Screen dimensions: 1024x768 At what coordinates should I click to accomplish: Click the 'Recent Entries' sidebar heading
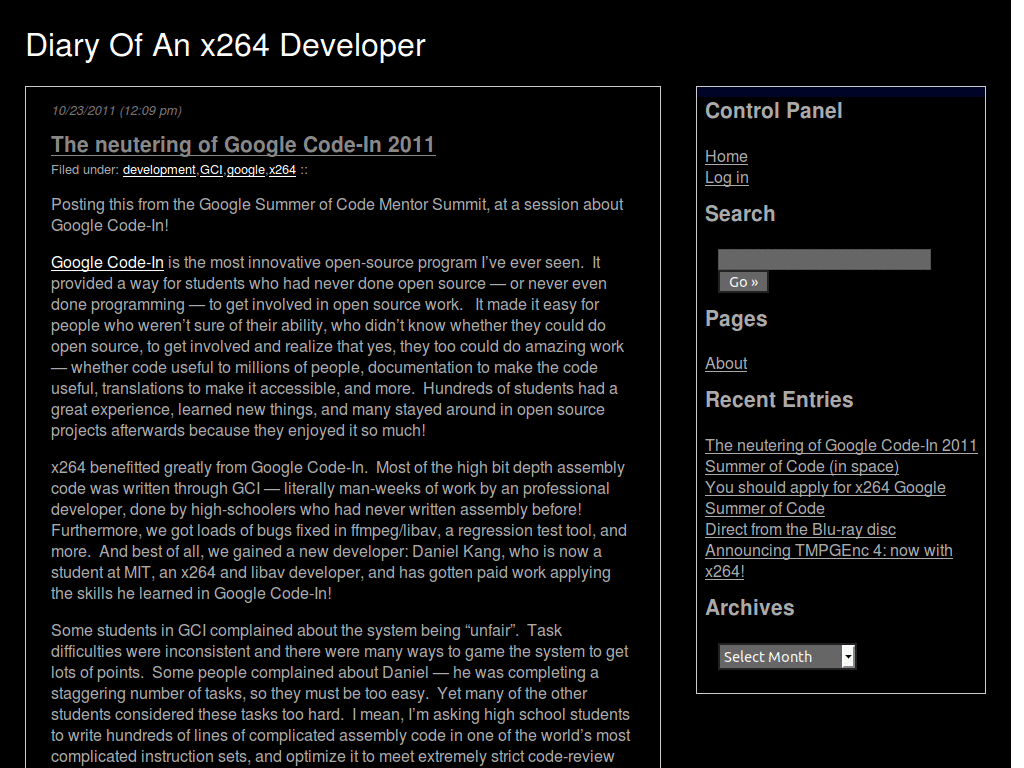click(x=779, y=400)
